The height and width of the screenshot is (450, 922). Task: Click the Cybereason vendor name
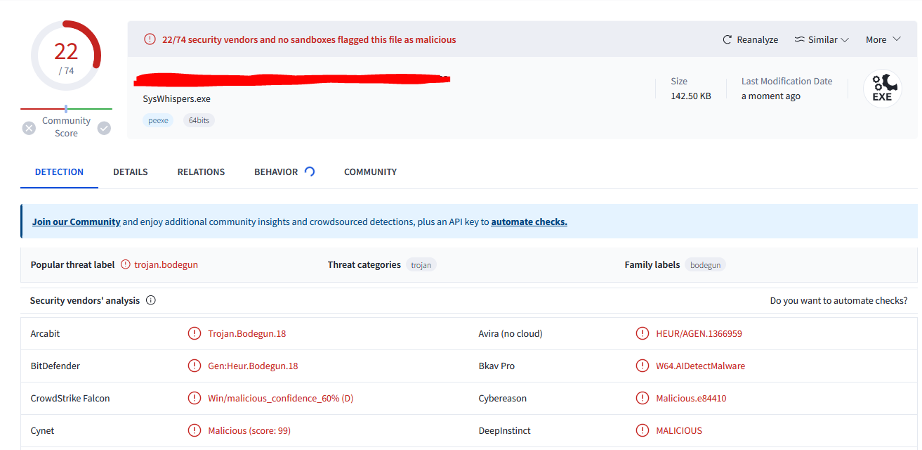tap(503, 398)
